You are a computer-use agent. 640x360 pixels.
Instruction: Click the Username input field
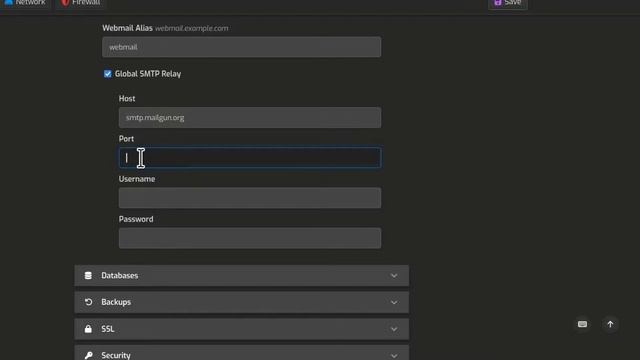tap(250, 198)
